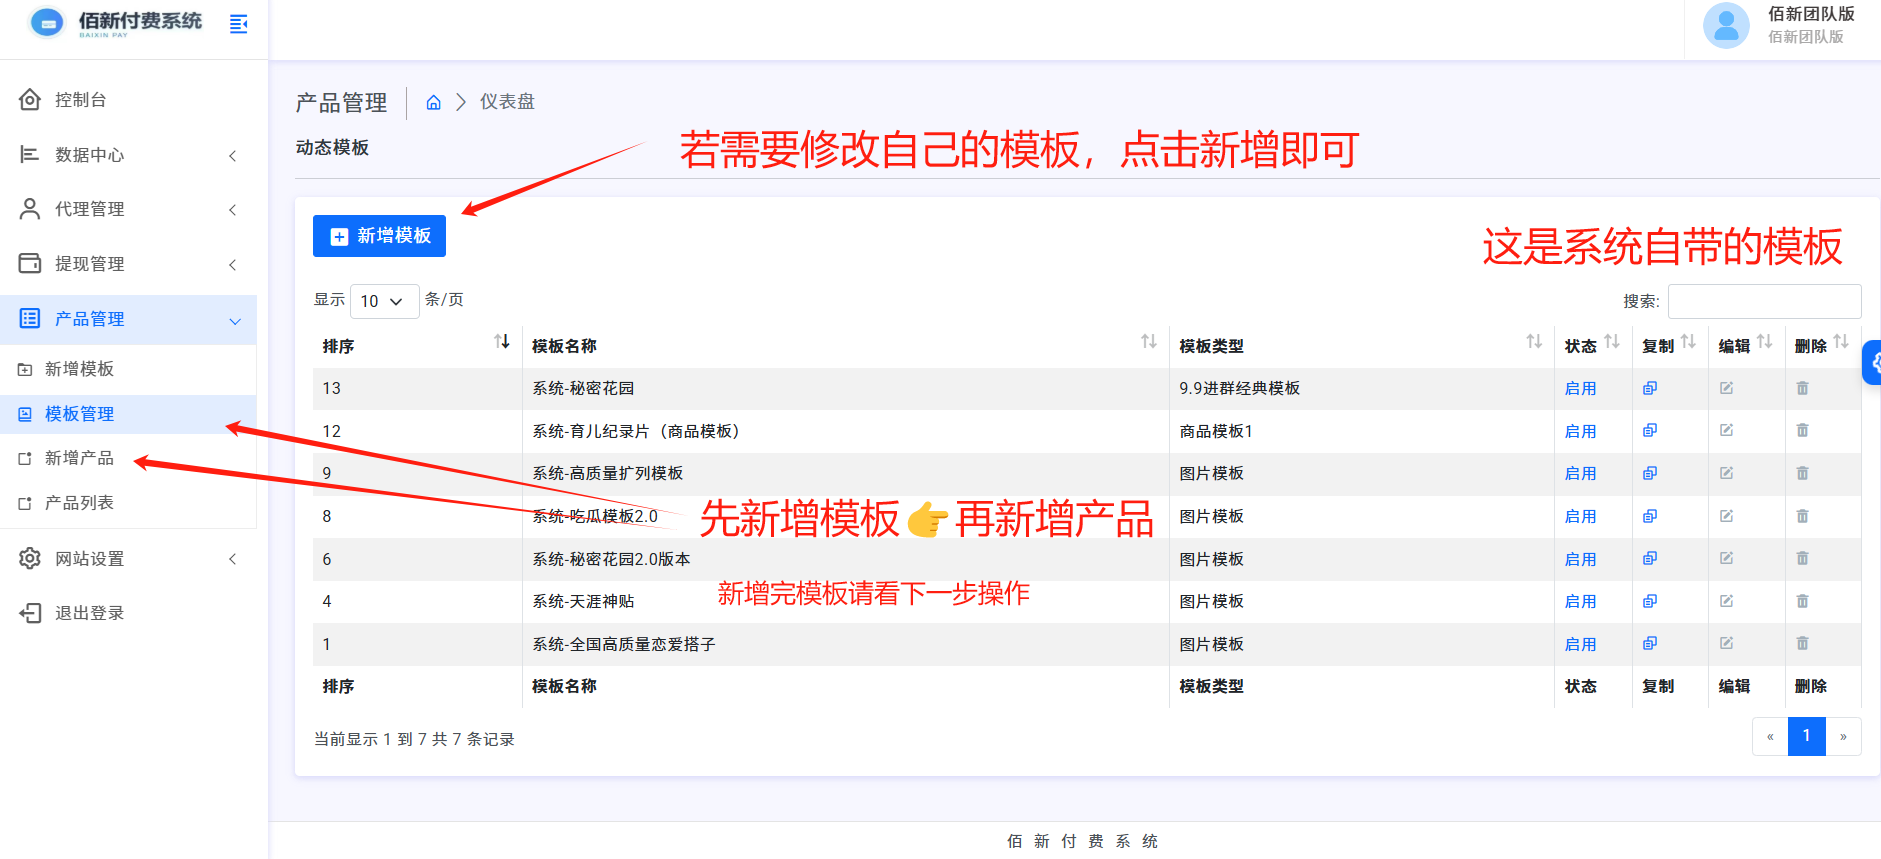This screenshot has height=859, width=1881.
Task: Collapse the 产品管理 sidebar menu
Action: coord(128,319)
